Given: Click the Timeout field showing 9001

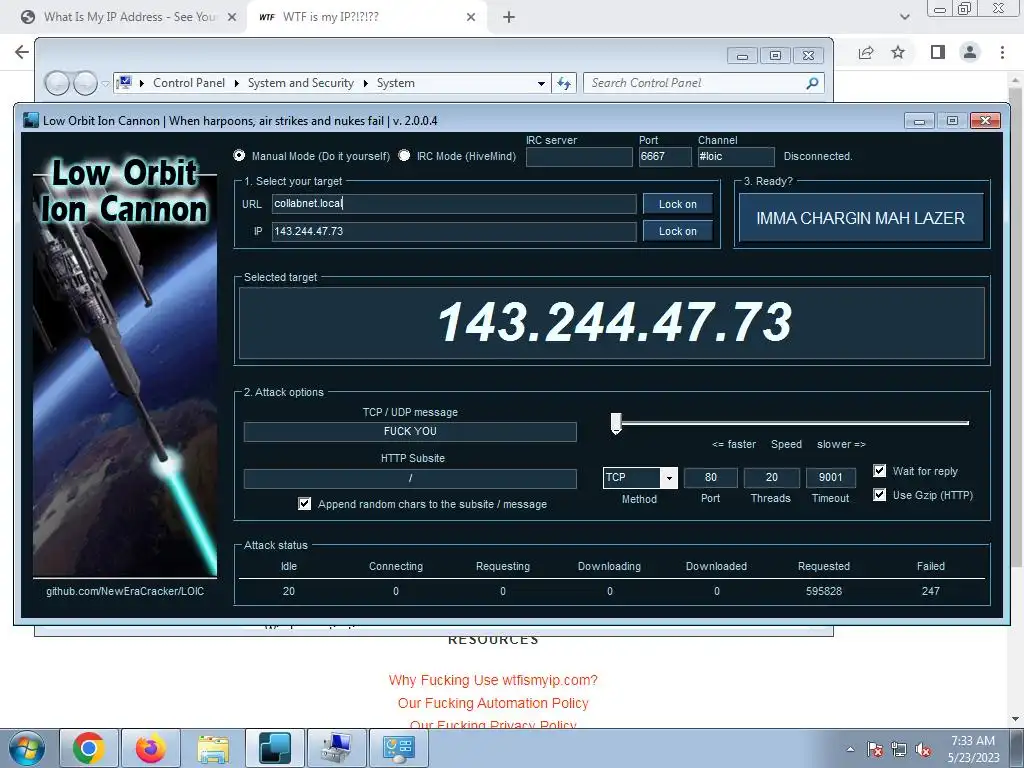Looking at the screenshot, I should (x=831, y=477).
